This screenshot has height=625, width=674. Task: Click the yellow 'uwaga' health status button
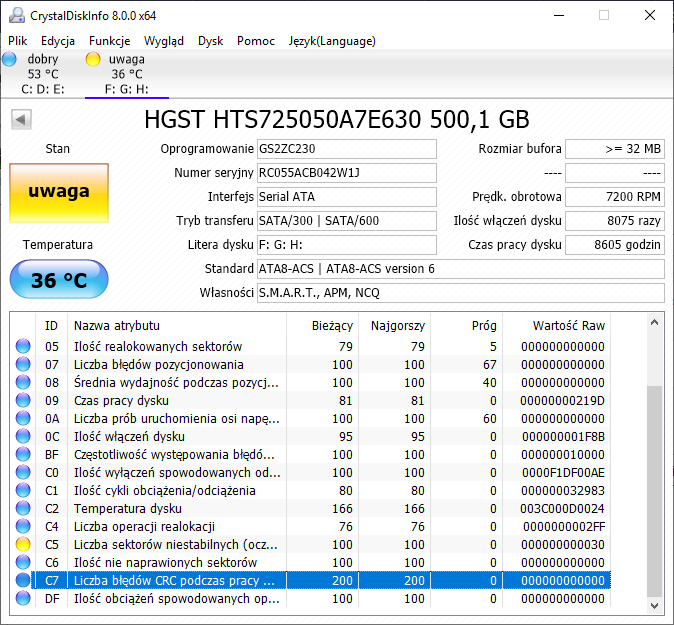[59, 193]
